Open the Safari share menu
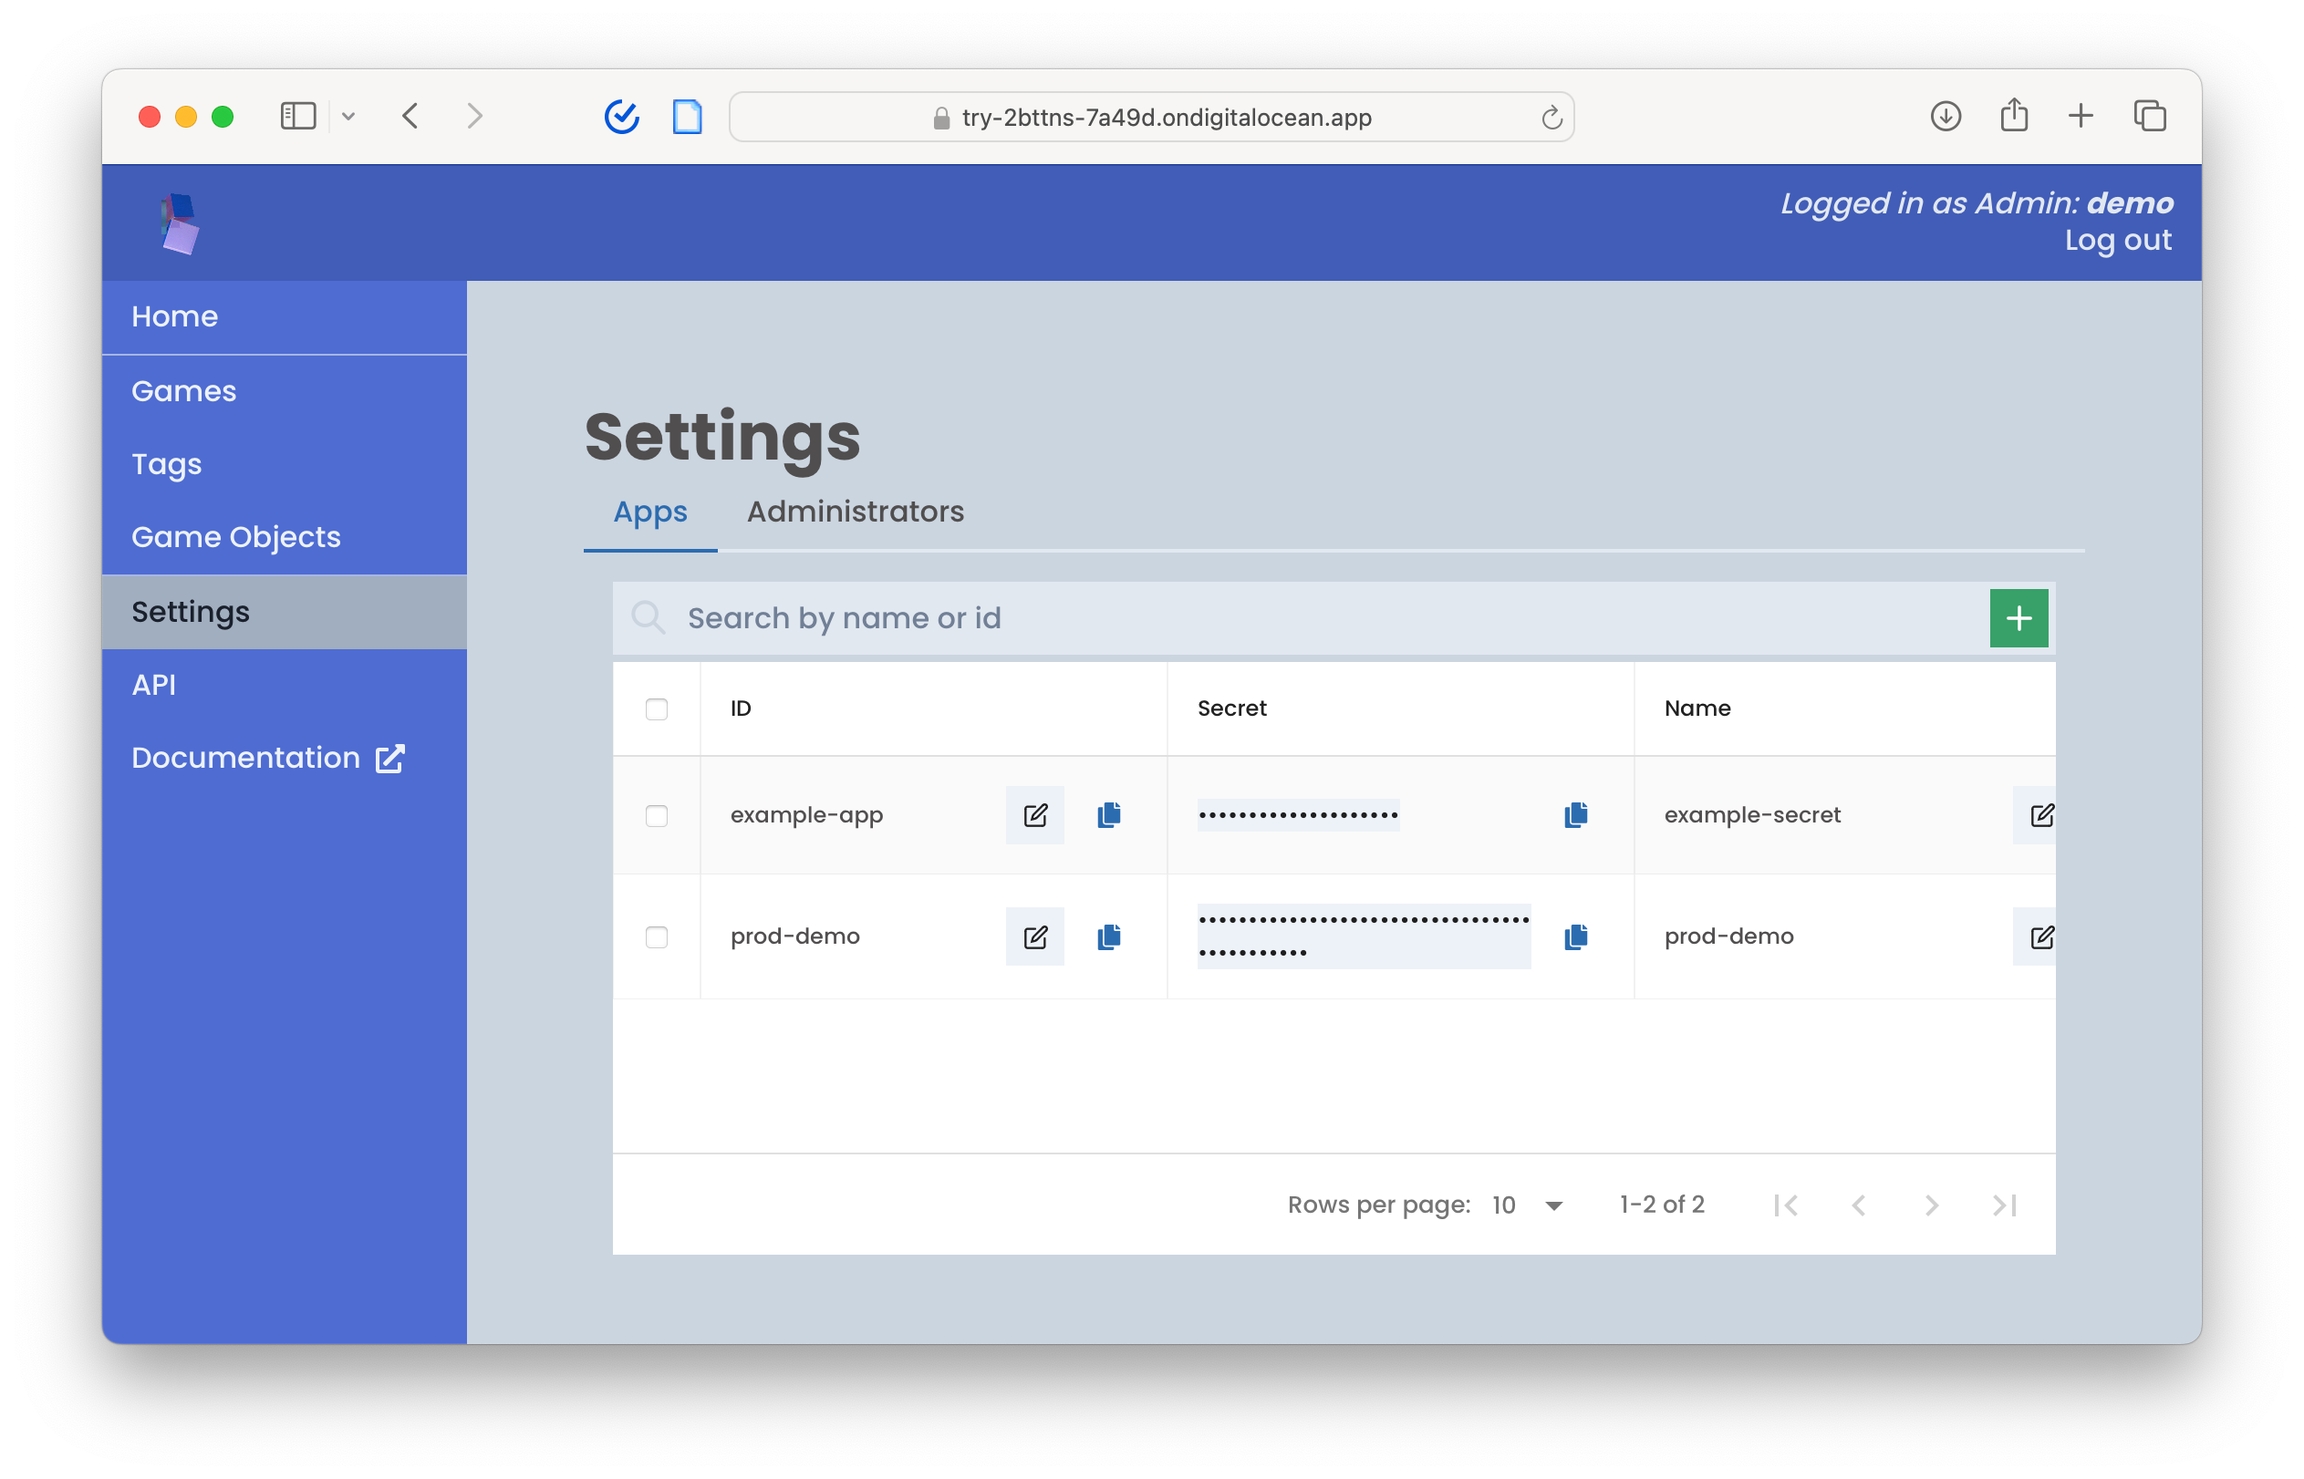The image size is (2304, 1479). 2014,116
